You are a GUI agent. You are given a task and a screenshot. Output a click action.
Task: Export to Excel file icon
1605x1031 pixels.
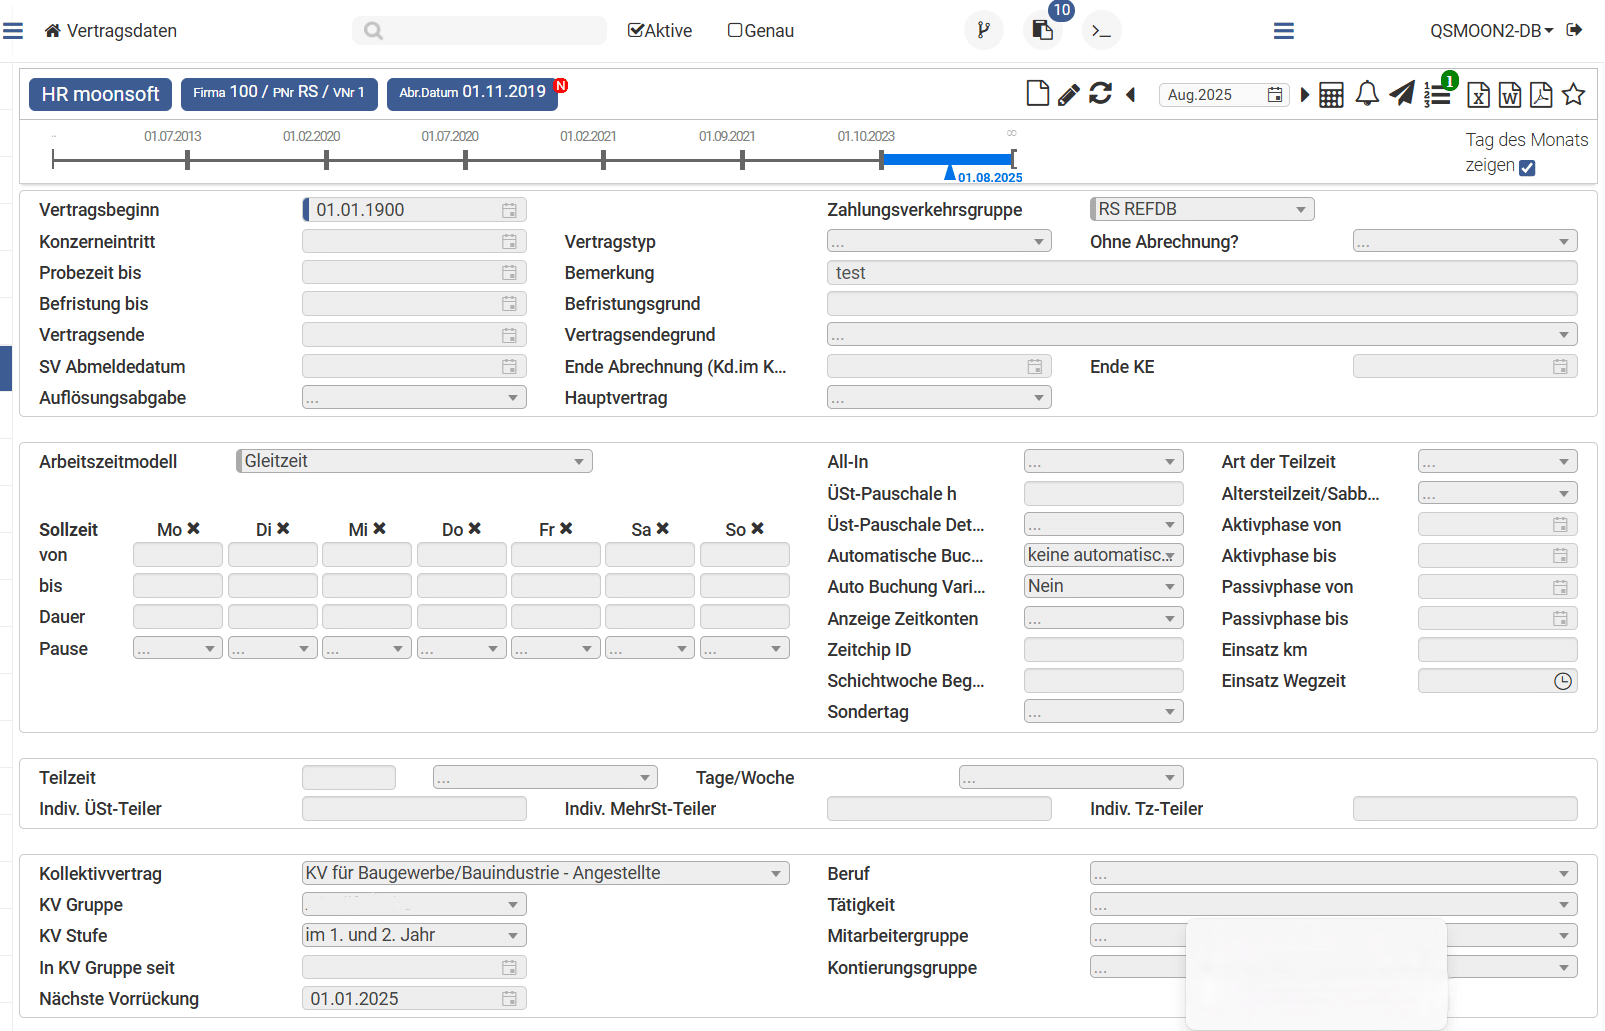point(1478,95)
